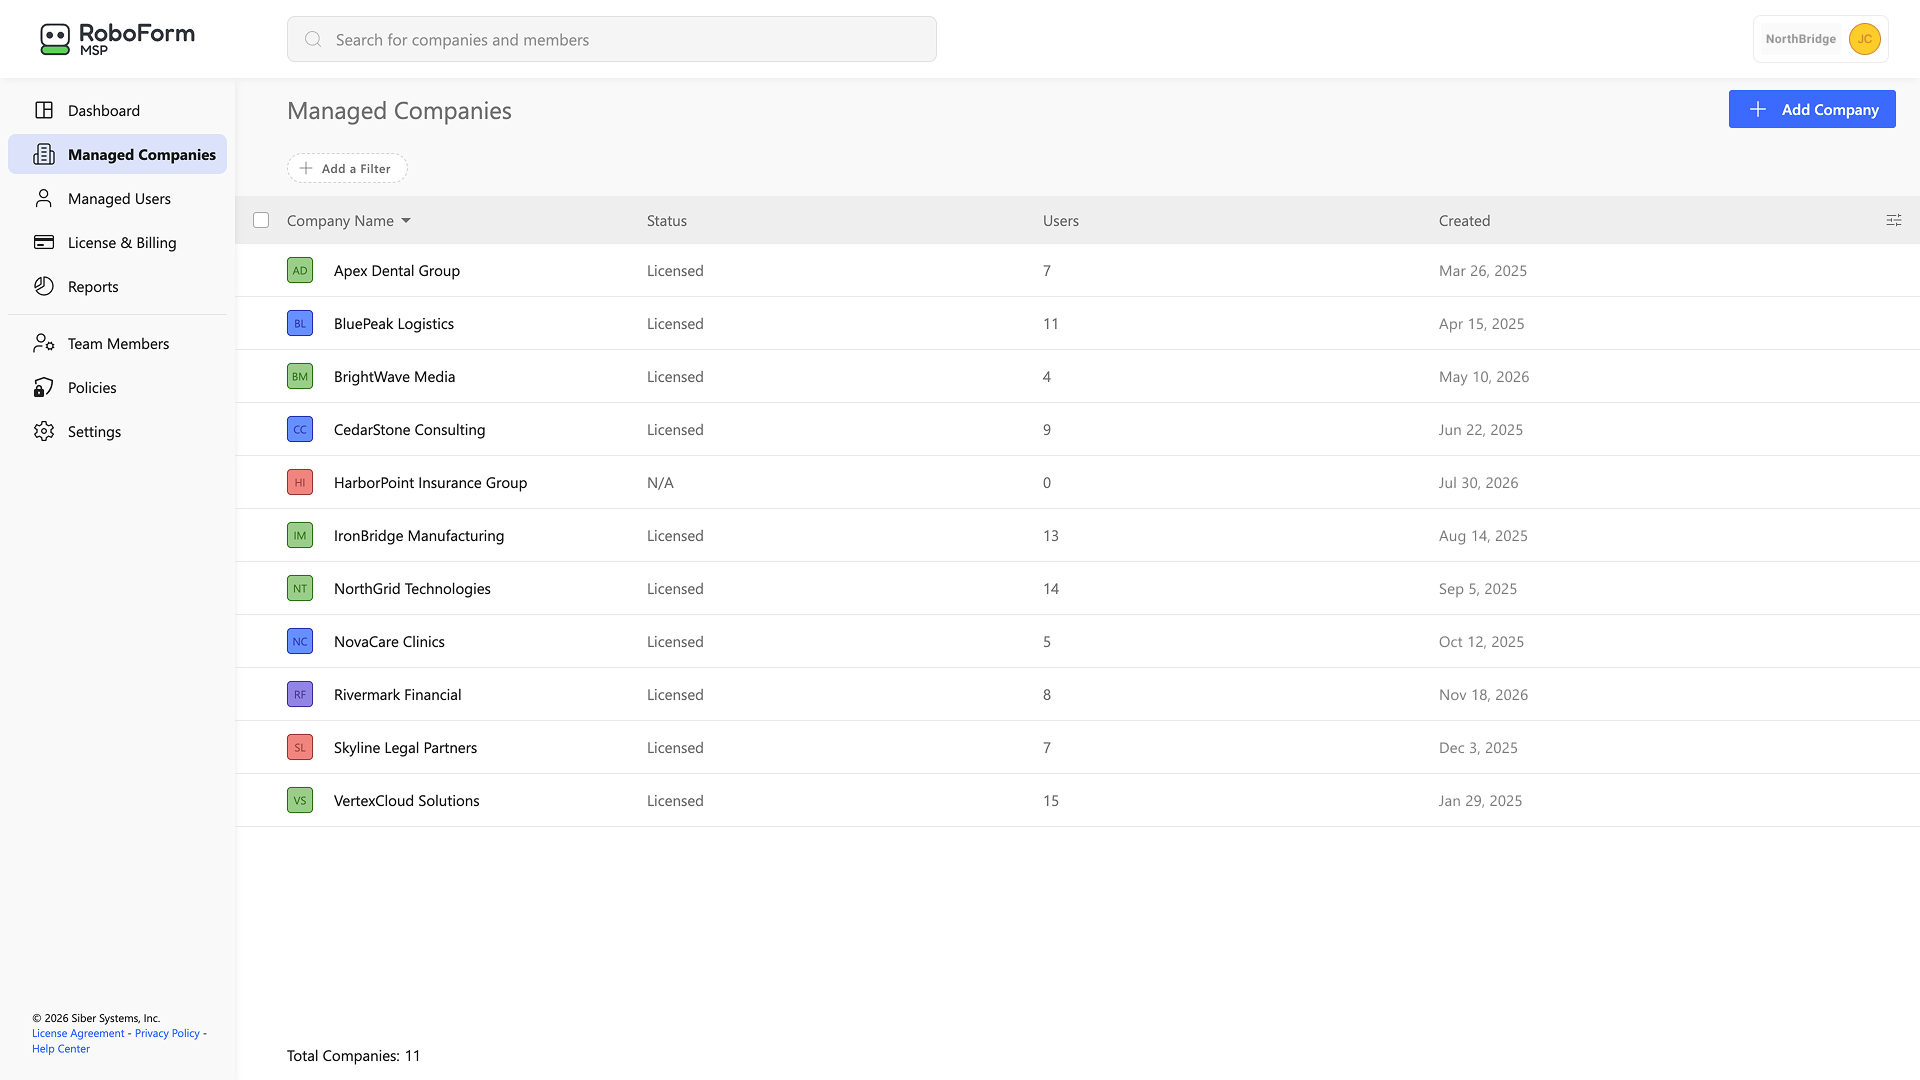
Task: Open the Dashboard icon in sidebar
Action: click(x=44, y=110)
